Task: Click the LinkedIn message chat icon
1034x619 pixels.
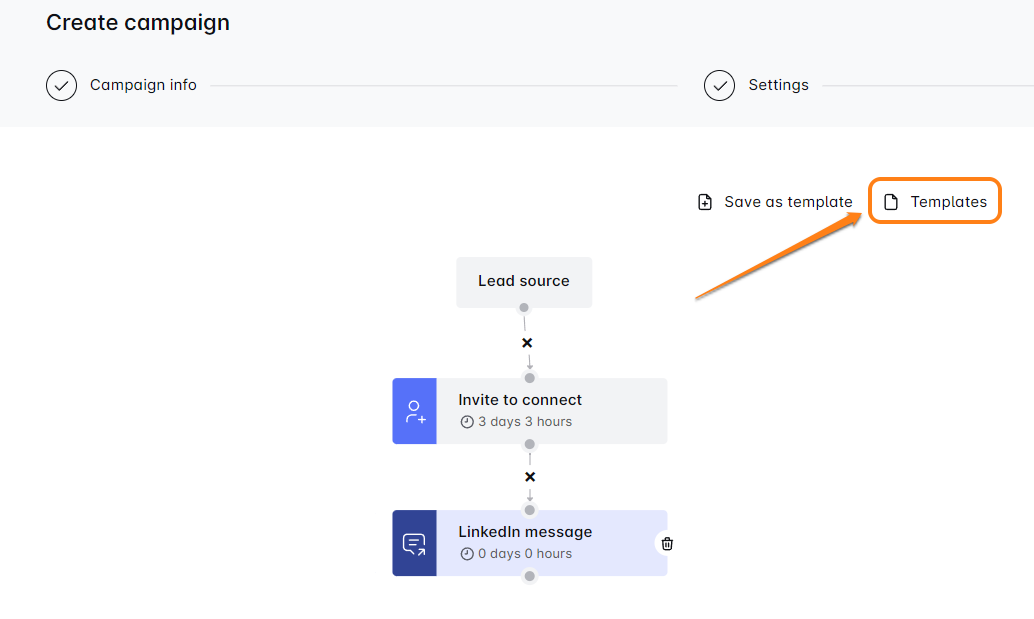Action: tap(414, 543)
